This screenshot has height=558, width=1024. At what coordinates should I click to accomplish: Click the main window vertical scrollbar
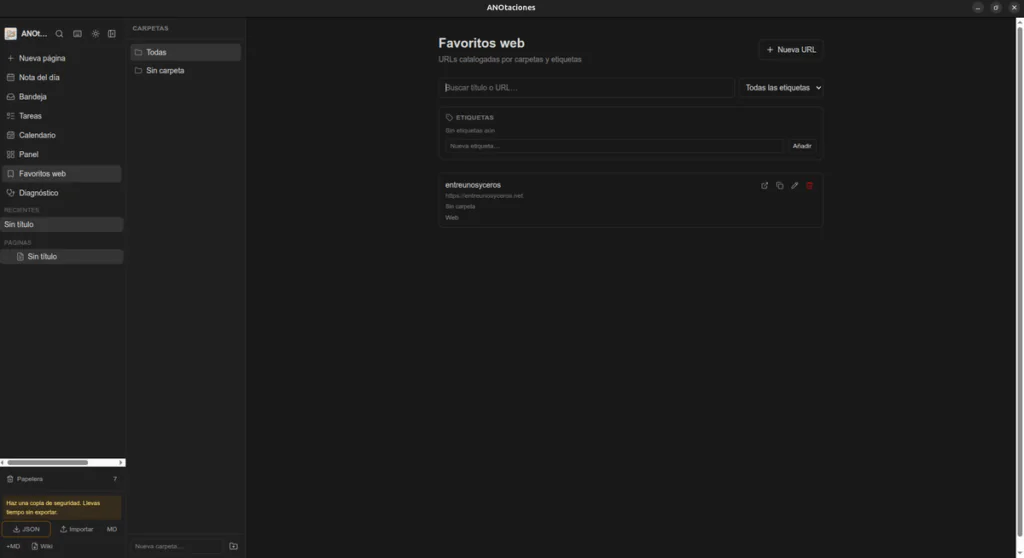point(1019,282)
